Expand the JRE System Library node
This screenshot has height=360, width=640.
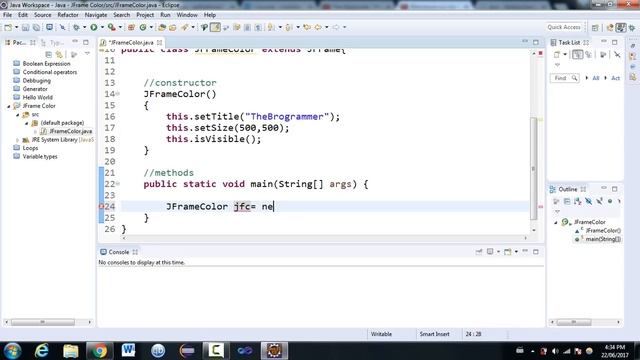click(18, 140)
